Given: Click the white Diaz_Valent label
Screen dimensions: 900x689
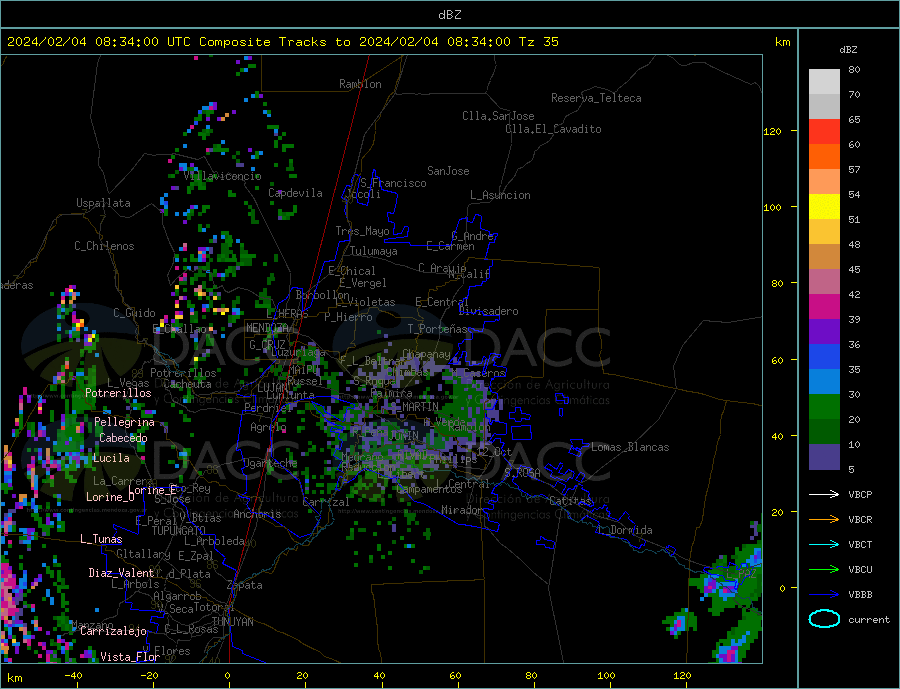Looking at the screenshot, I should [x=121, y=573].
